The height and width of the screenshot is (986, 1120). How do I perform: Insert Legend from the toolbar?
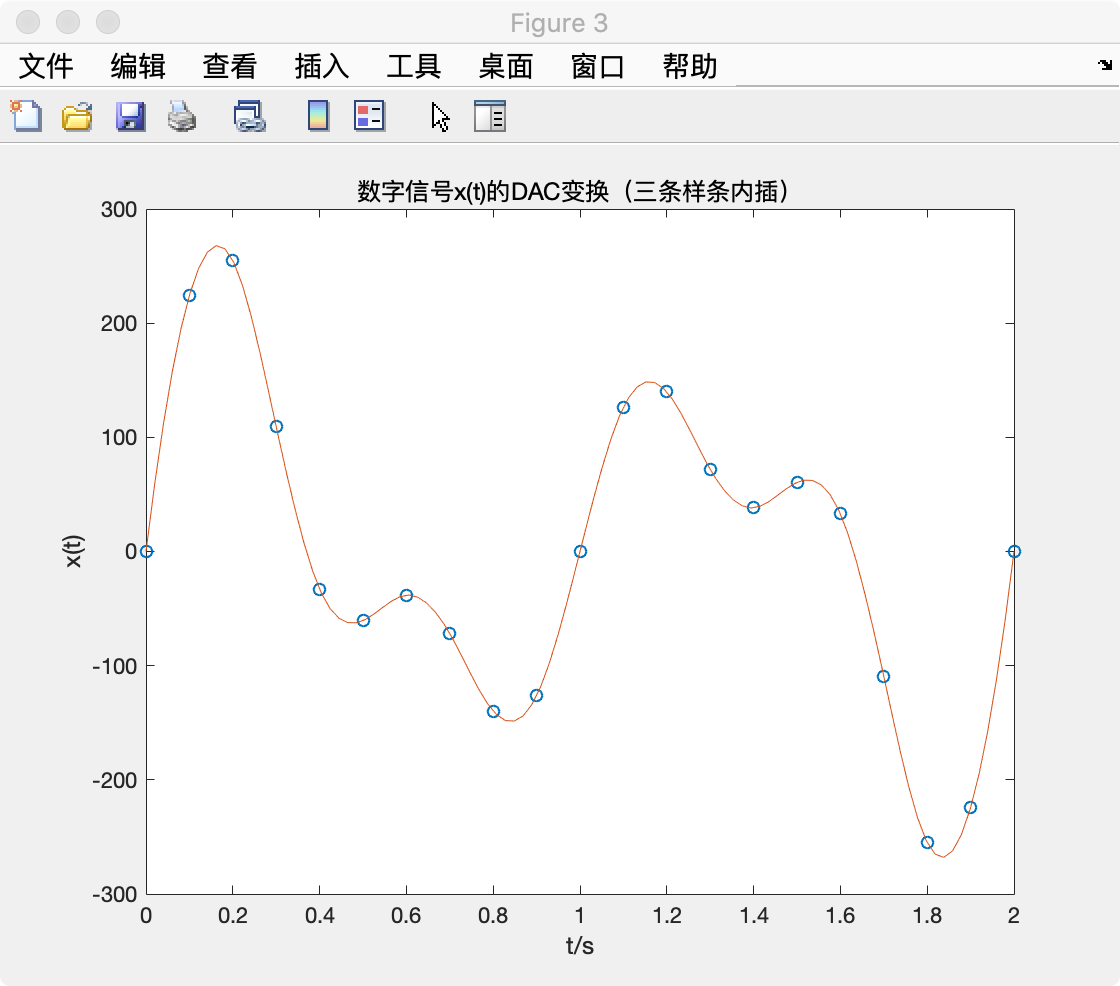tap(369, 116)
